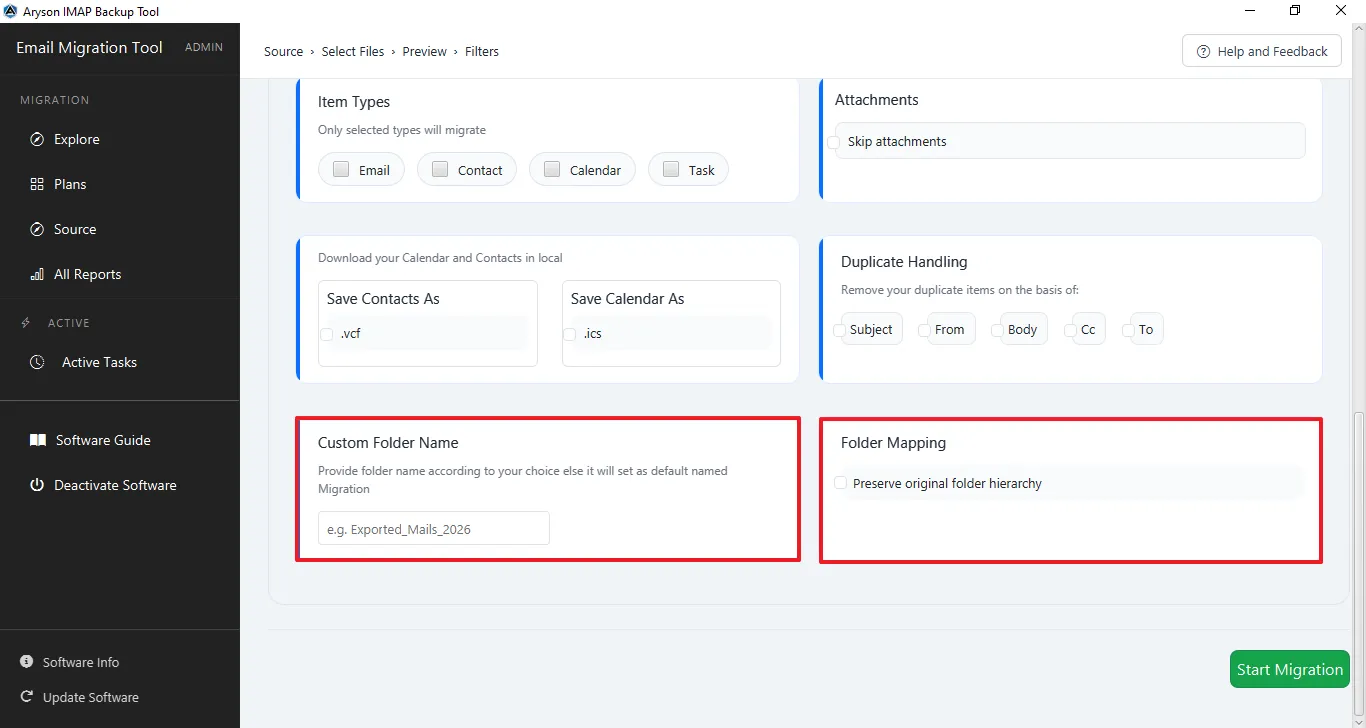Open the Source compass icon

[x=37, y=229]
